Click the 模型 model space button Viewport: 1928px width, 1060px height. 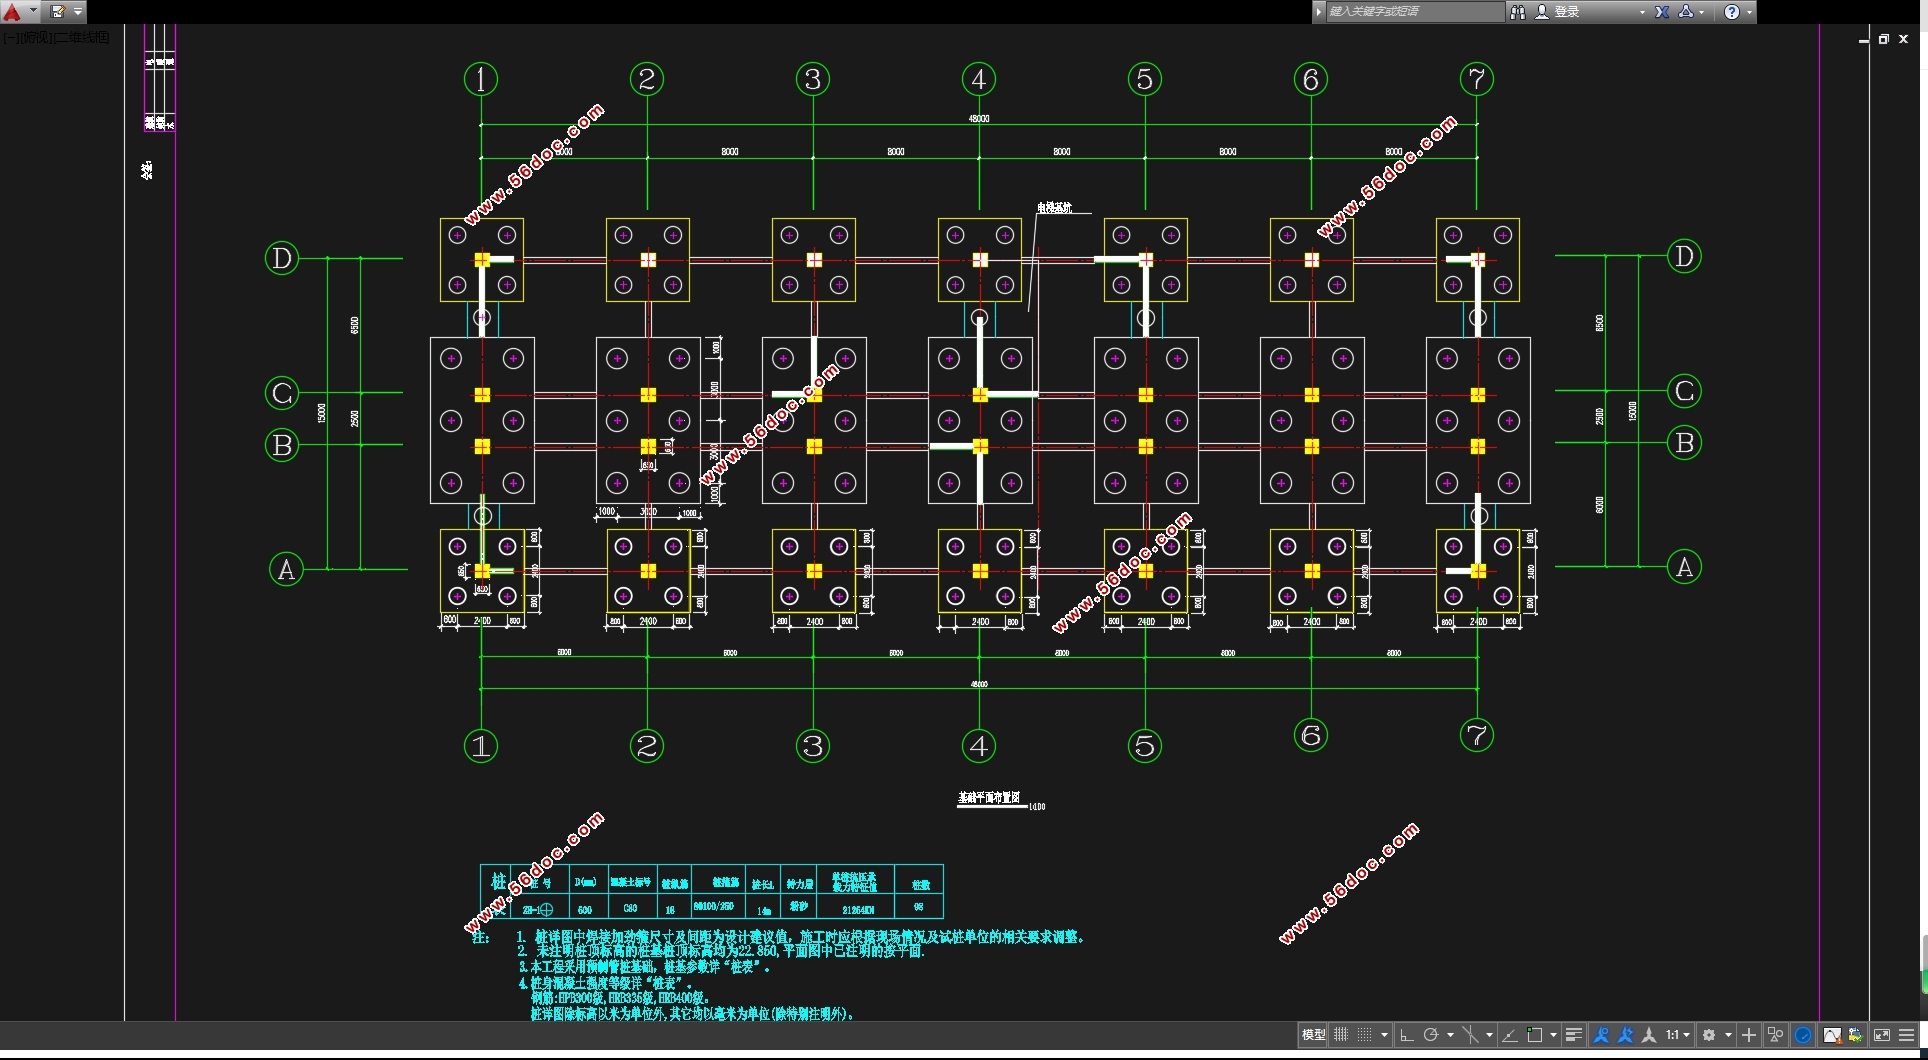point(1313,1035)
